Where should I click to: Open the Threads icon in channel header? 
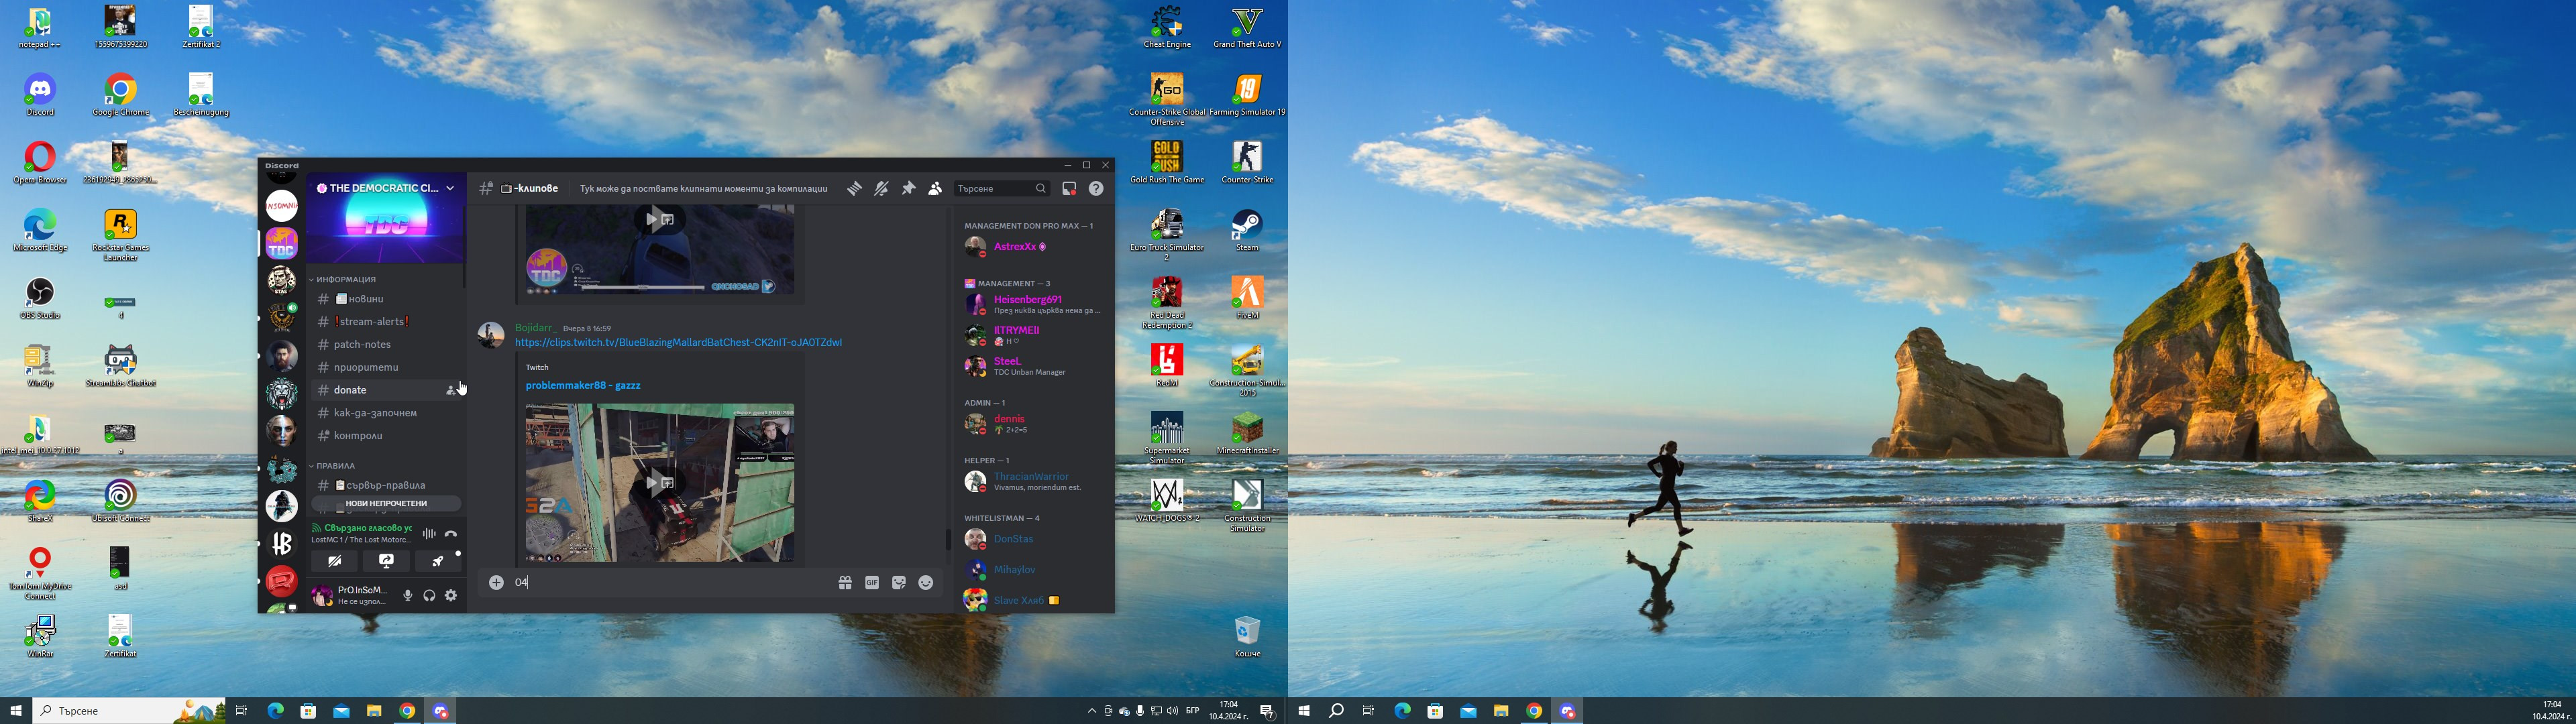pos(854,189)
